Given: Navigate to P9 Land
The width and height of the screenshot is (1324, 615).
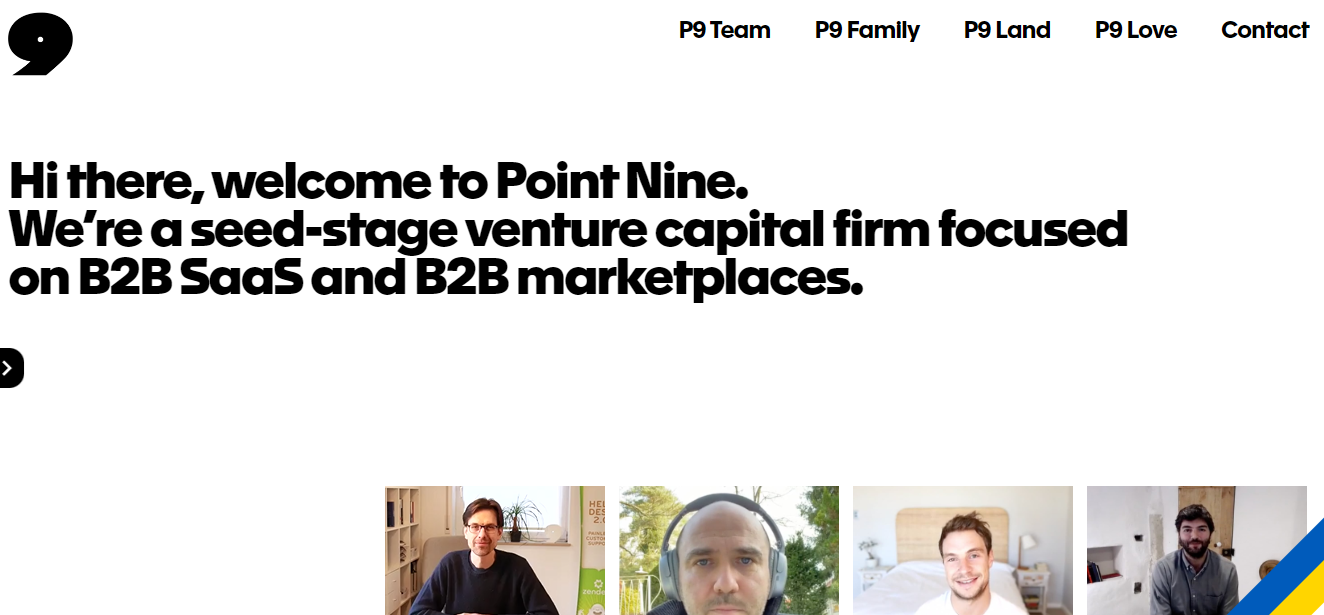Looking at the screenshot, I should (x=1007, y=30).
